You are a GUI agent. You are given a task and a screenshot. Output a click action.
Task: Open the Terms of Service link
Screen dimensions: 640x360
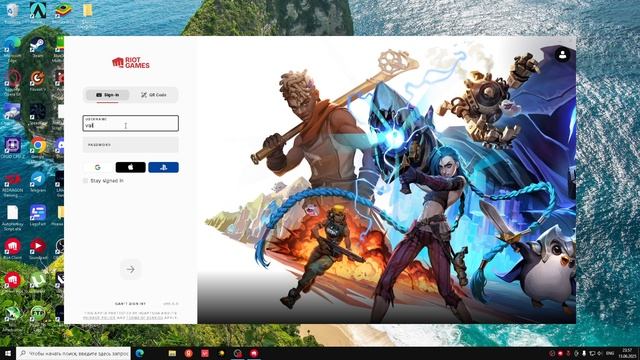(x=145, y=318)
